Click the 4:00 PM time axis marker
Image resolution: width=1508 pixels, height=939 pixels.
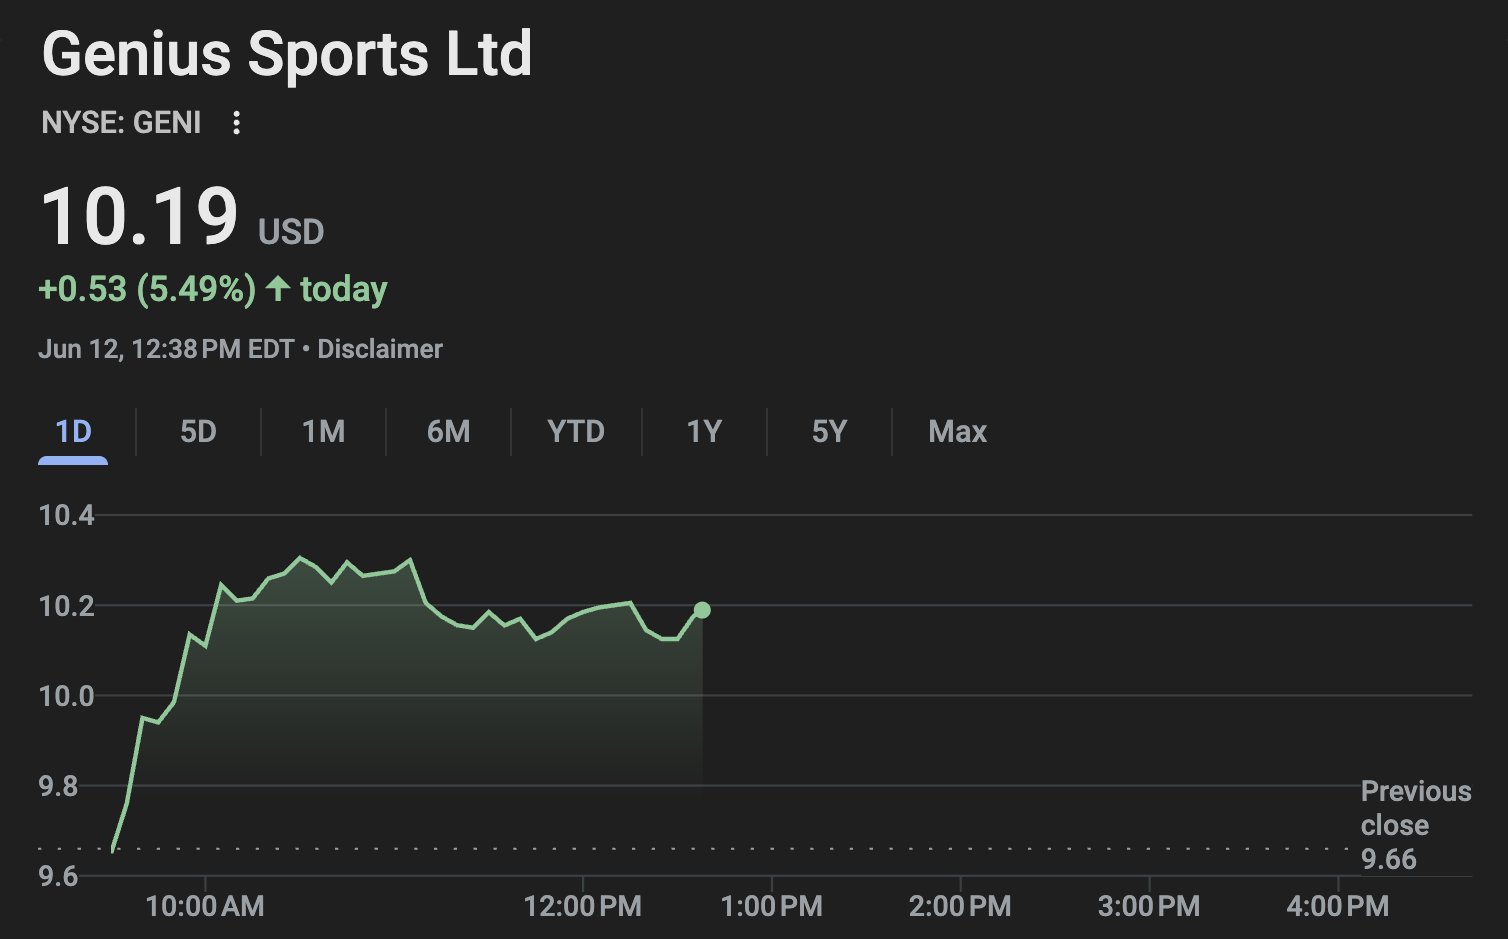(x=1337, y=906)
